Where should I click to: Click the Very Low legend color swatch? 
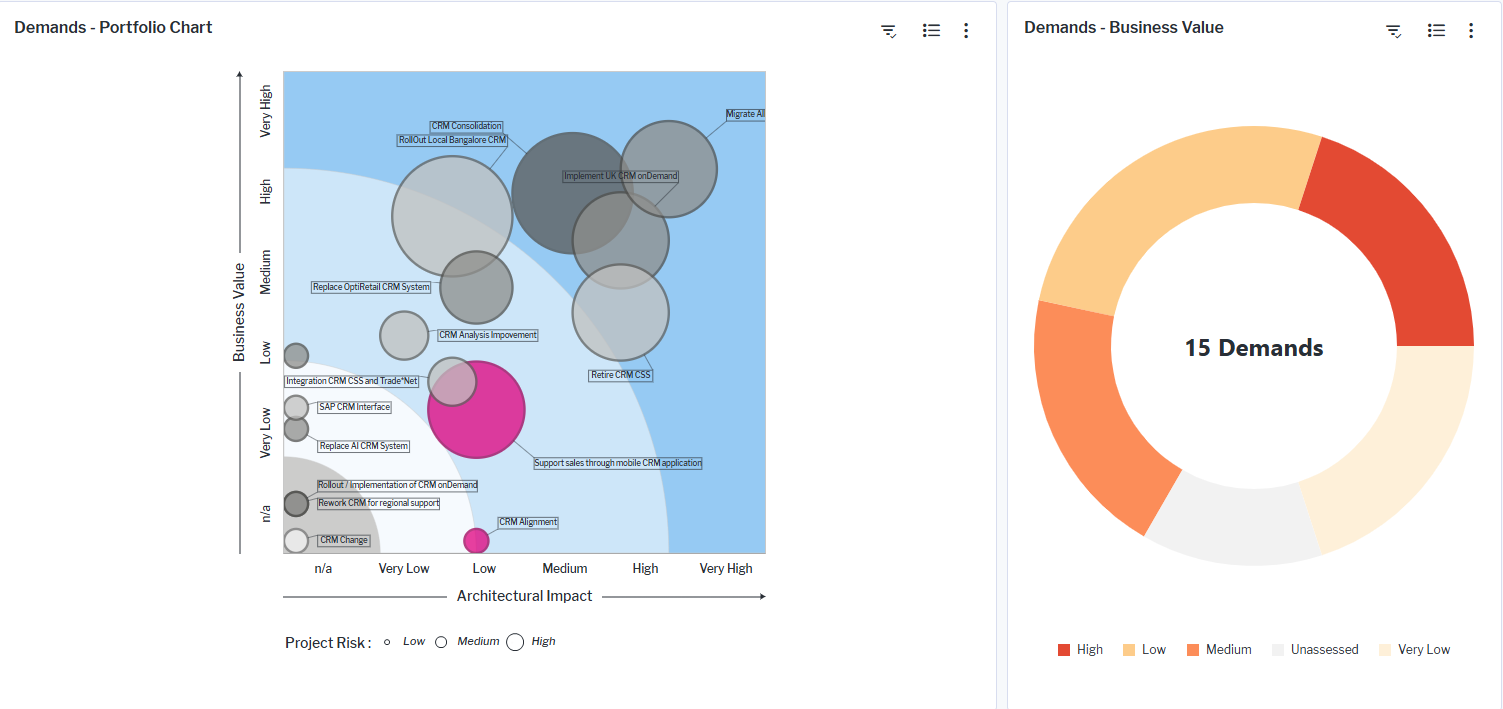[x=1385, y=650]
